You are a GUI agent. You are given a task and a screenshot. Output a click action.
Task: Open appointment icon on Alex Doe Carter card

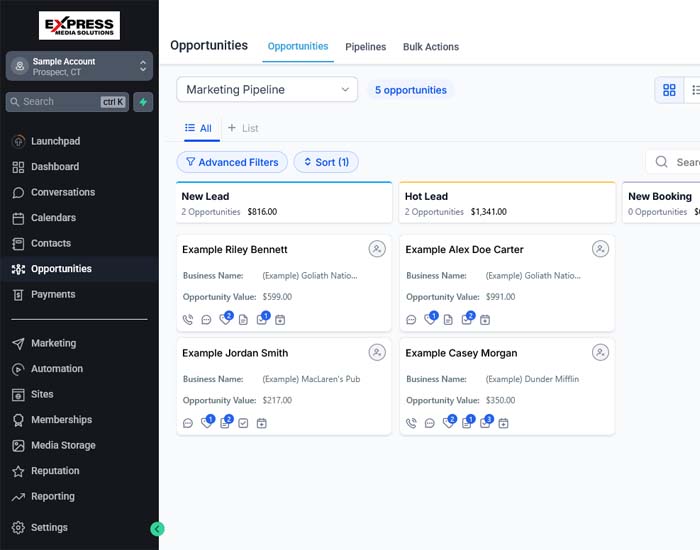(x=485, y=320)
